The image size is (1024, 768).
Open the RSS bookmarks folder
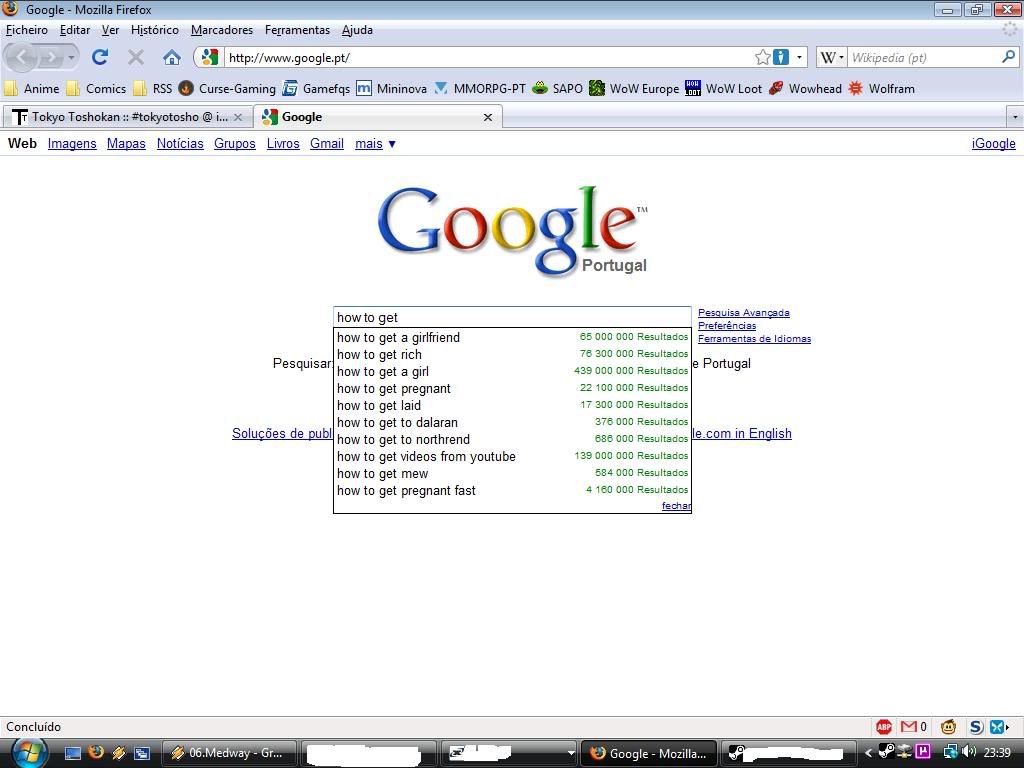click(153, 88)
